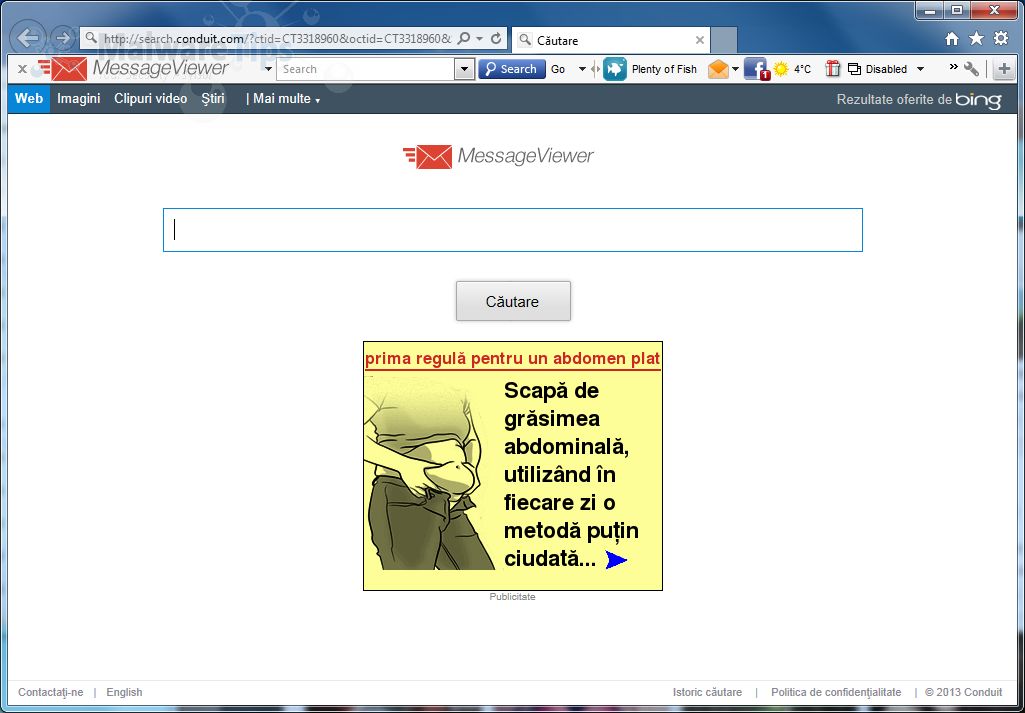The height and width of the screenshot is (713, 1025).
Task: Open the dropdown arrow next to Go
Action: click(582, 69)
